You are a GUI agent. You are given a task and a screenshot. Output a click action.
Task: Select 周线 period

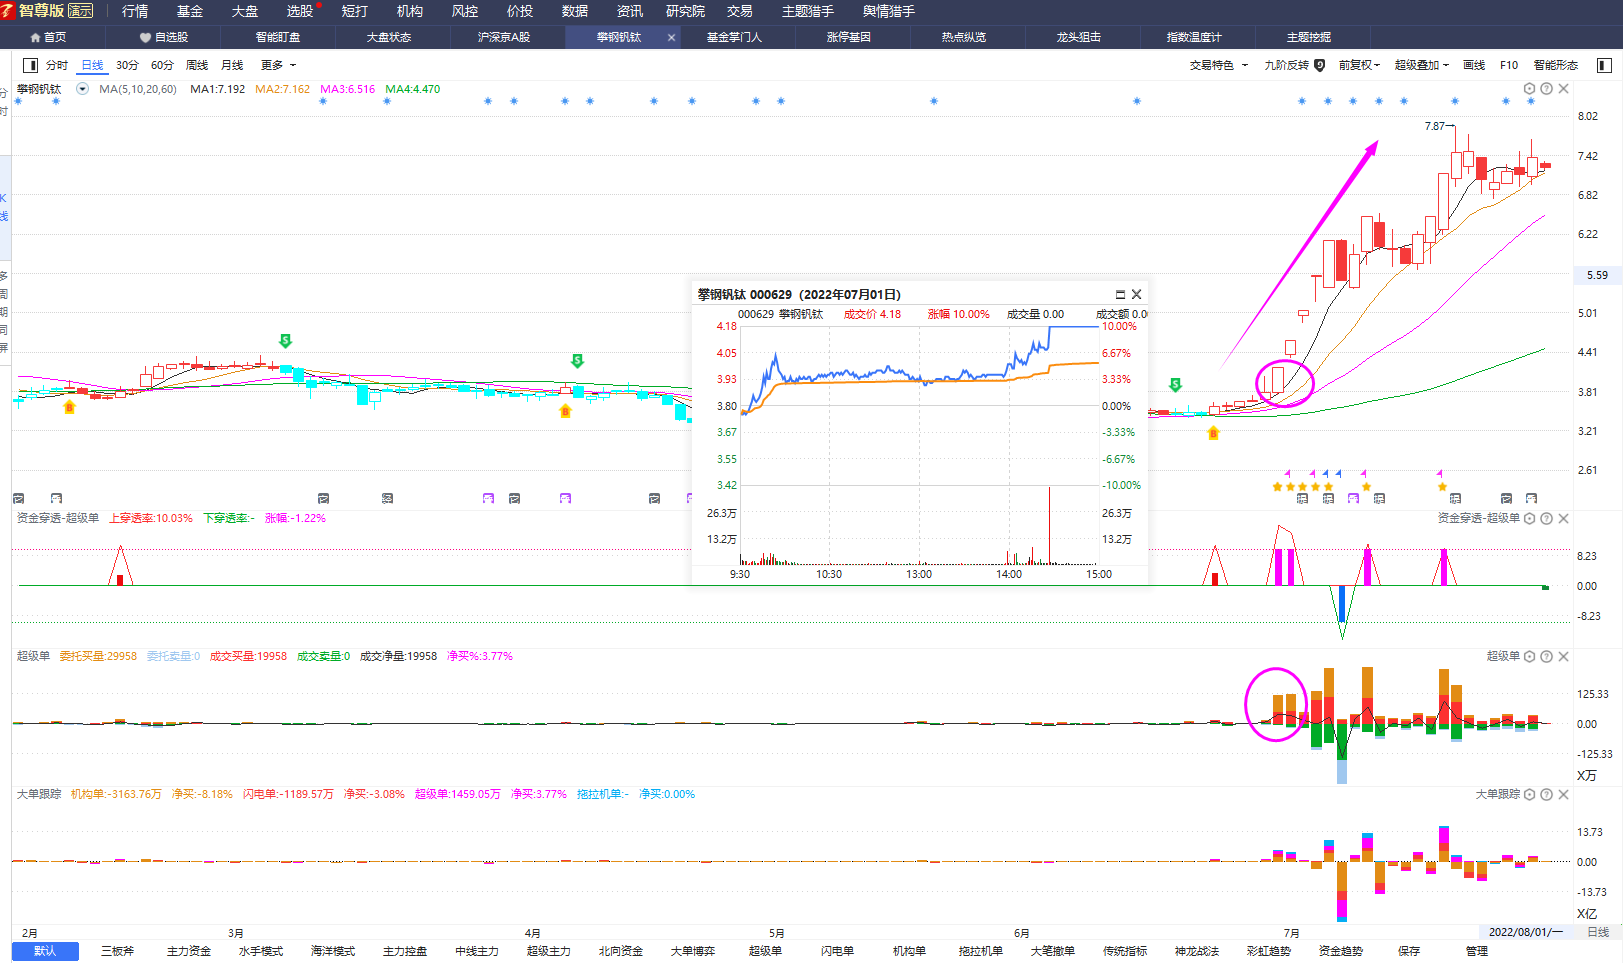coord(197,65)
